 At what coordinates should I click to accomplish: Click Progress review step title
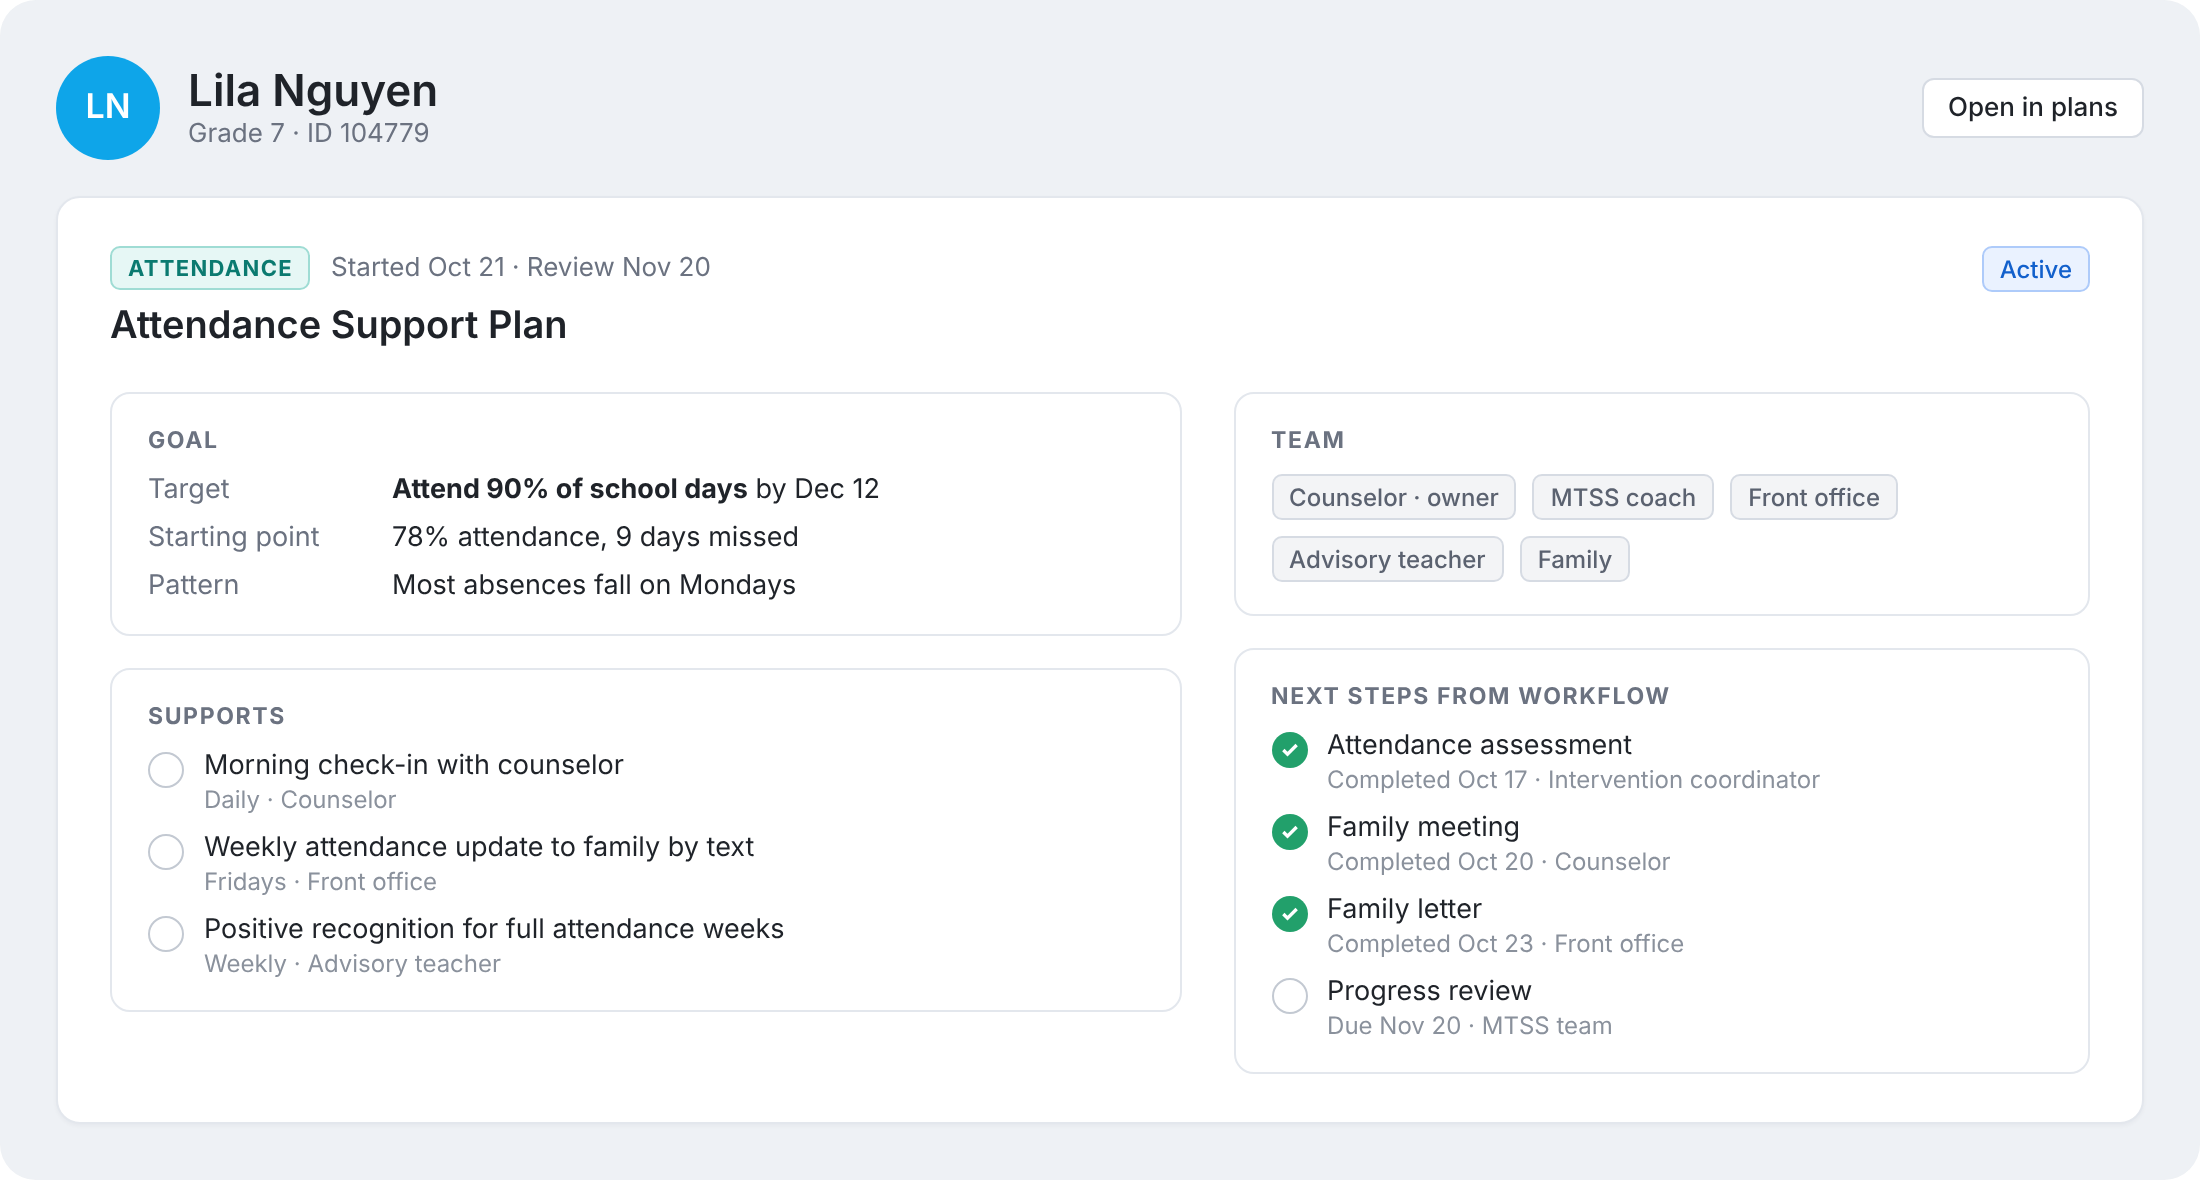(x=1429, y=991)
